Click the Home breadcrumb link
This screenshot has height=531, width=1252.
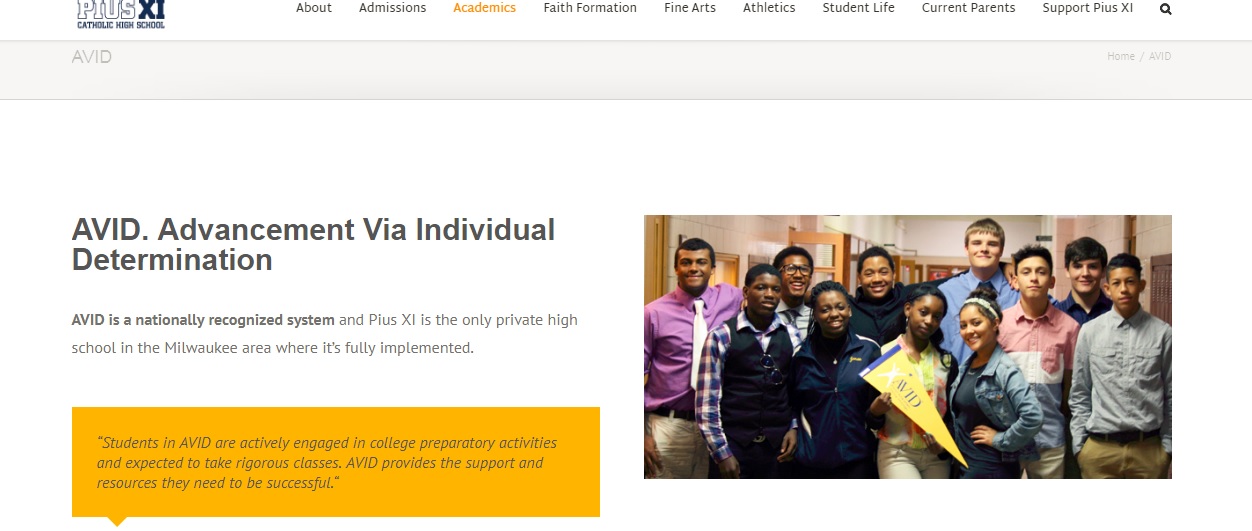tap(1121, 57)
